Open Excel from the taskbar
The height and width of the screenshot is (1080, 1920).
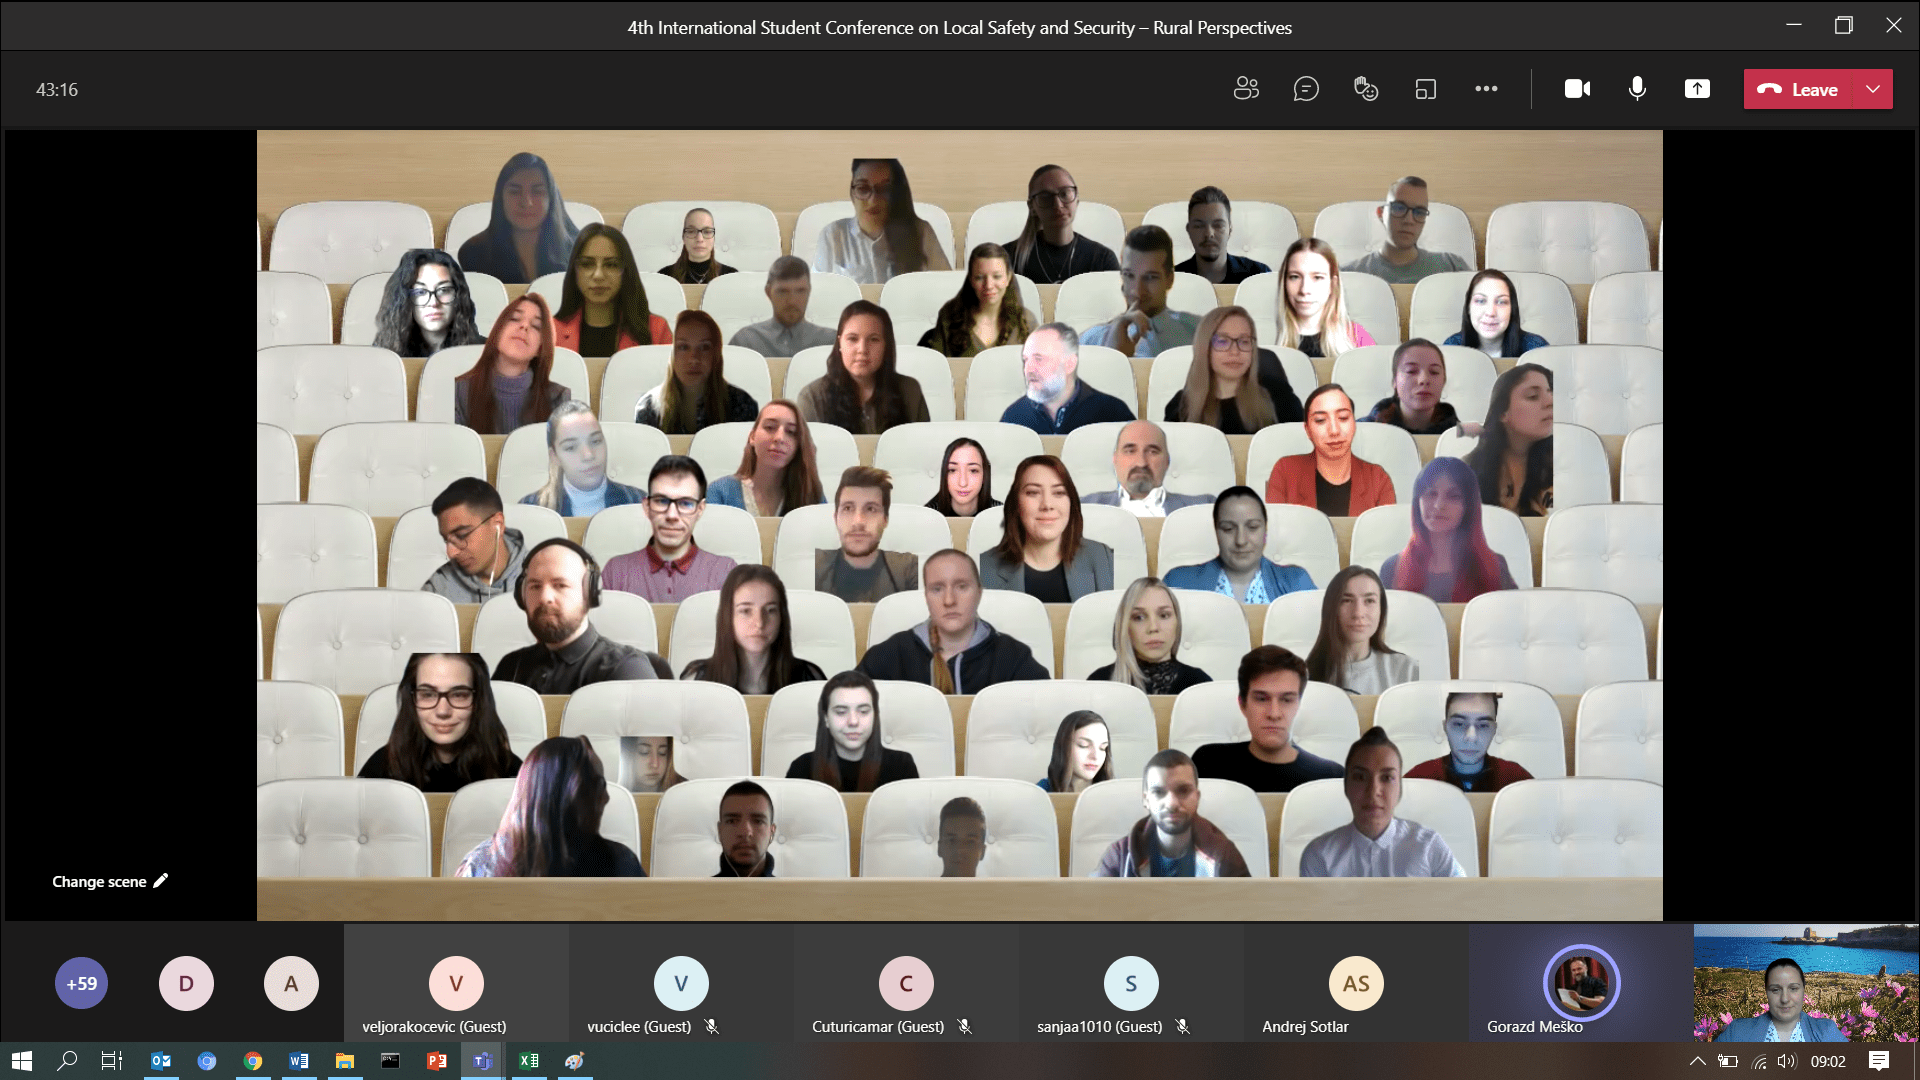point(529,1061)
